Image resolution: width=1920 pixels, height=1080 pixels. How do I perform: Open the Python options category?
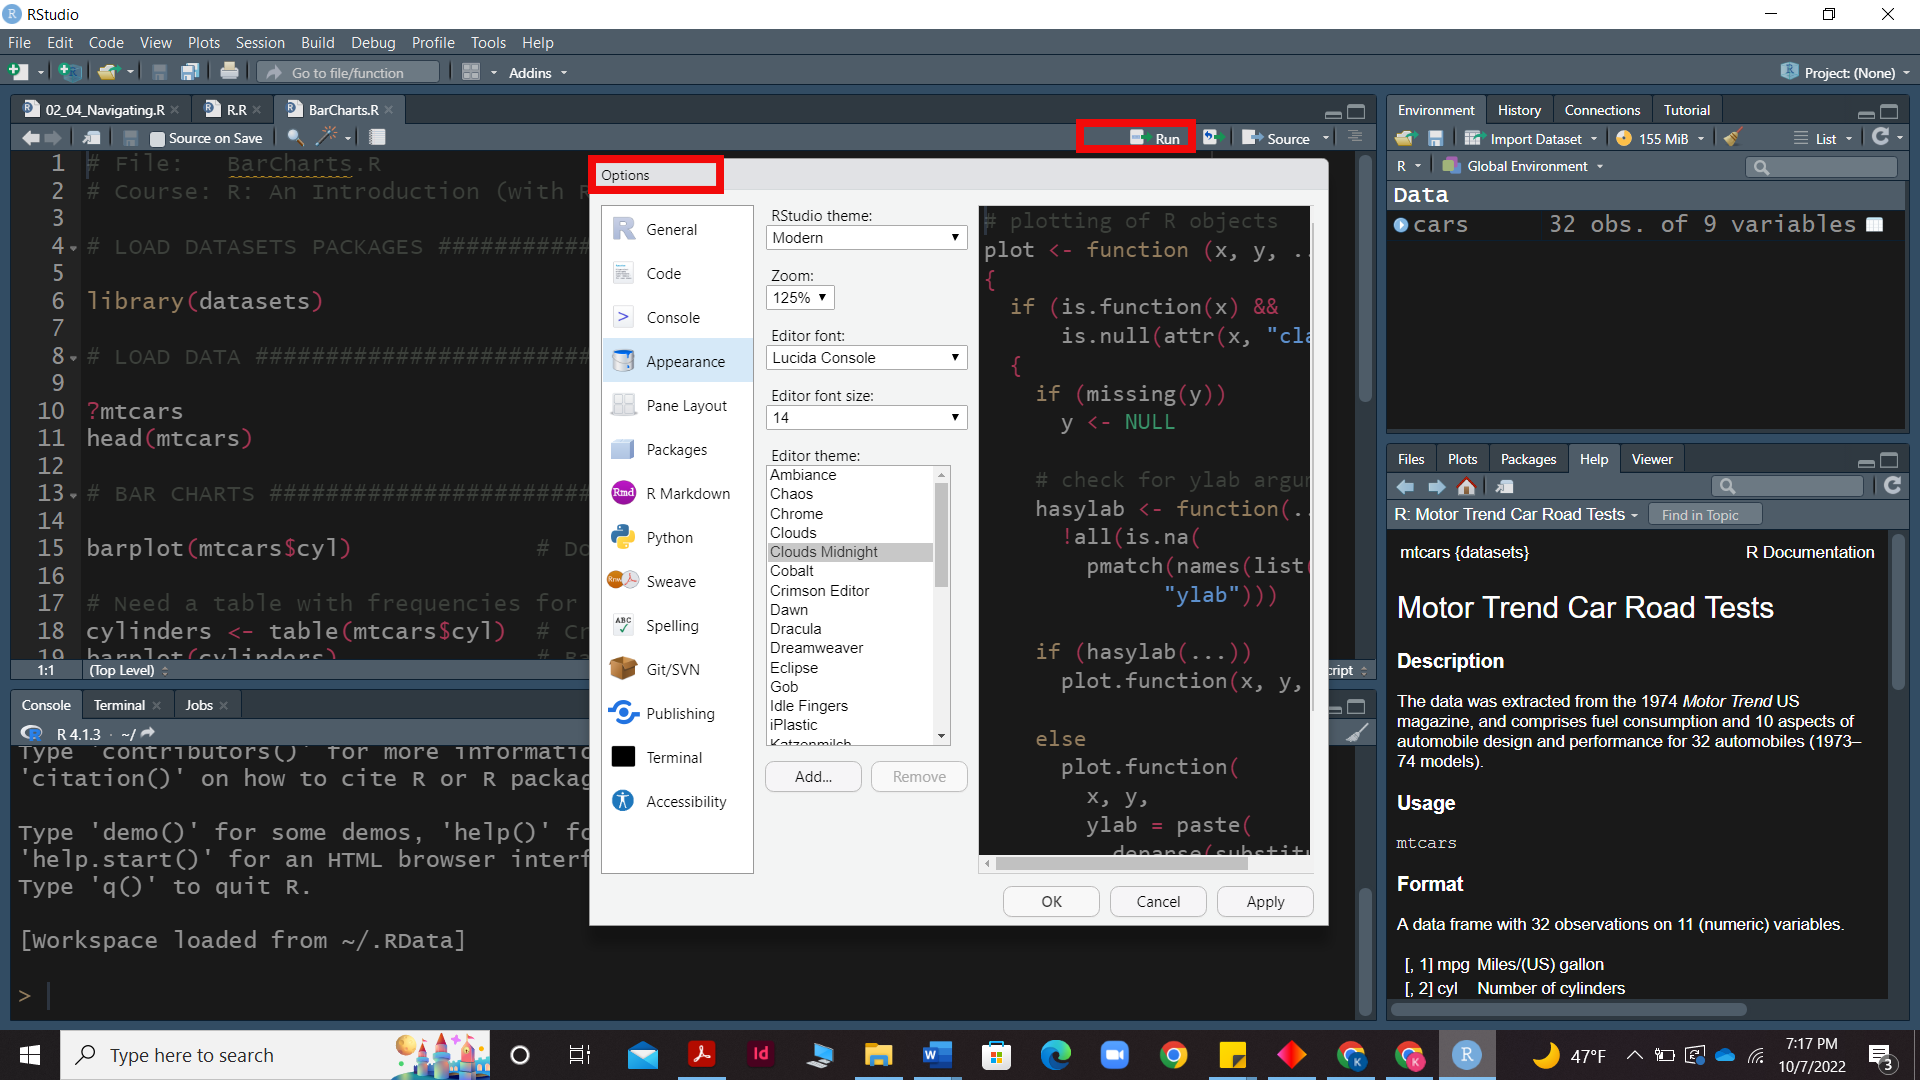click(677, 538)
